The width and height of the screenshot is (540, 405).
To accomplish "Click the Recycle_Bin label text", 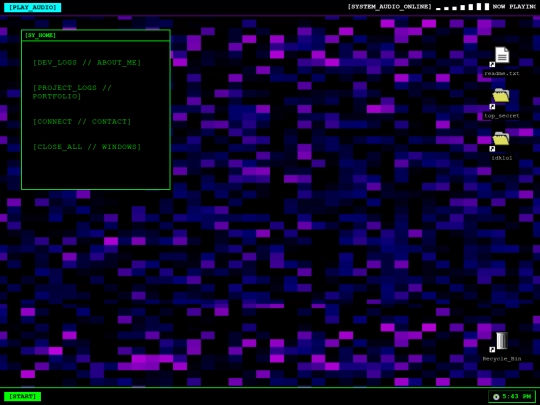I will (x=502, y=359).
